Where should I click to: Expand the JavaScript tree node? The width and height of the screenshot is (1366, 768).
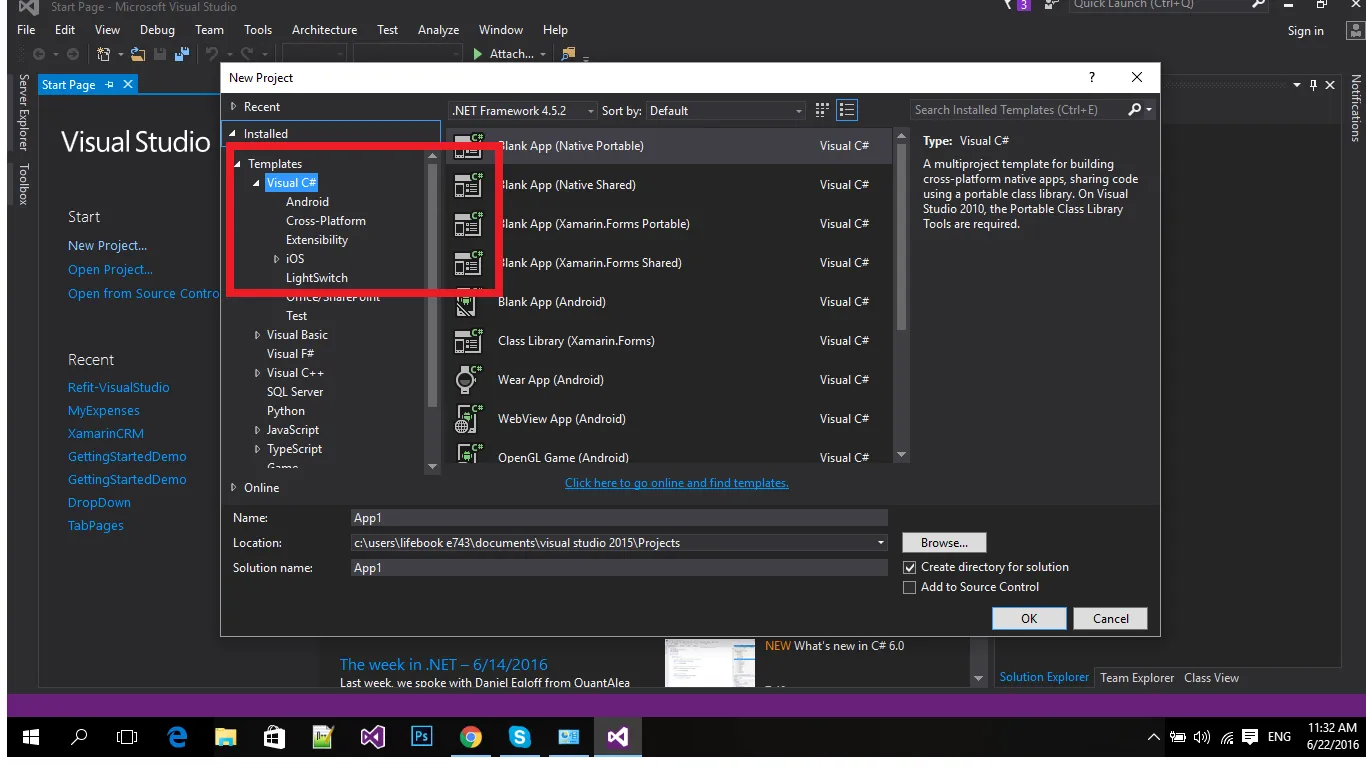click(257, 430)
